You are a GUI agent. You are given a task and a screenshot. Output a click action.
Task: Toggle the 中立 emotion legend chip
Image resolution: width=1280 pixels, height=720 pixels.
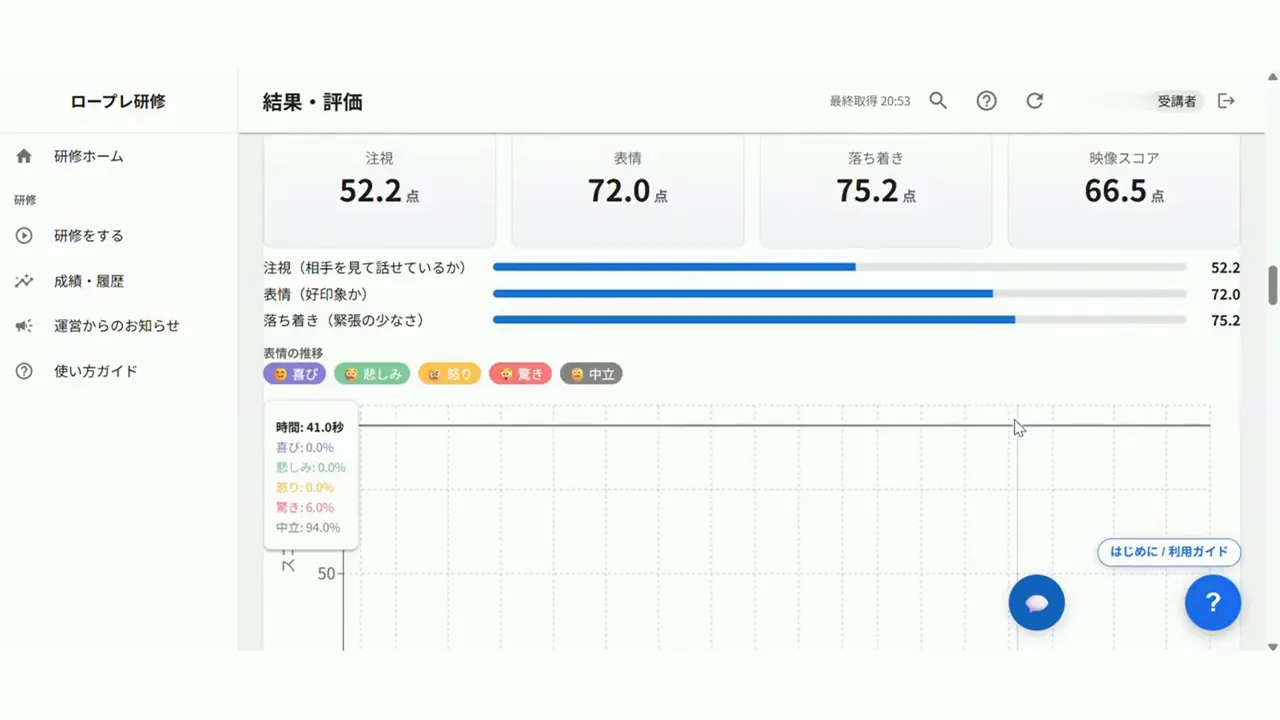pyautogui.click(x=591, y=374)
